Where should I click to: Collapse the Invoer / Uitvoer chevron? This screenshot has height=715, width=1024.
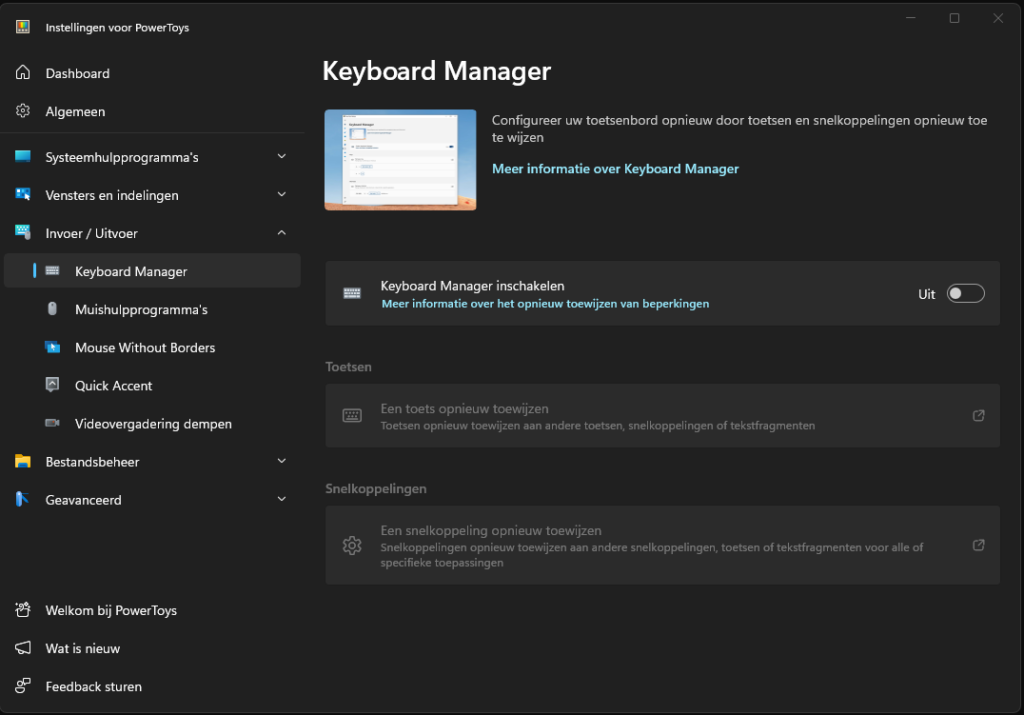pyautogui.click(x=281, y=232)
